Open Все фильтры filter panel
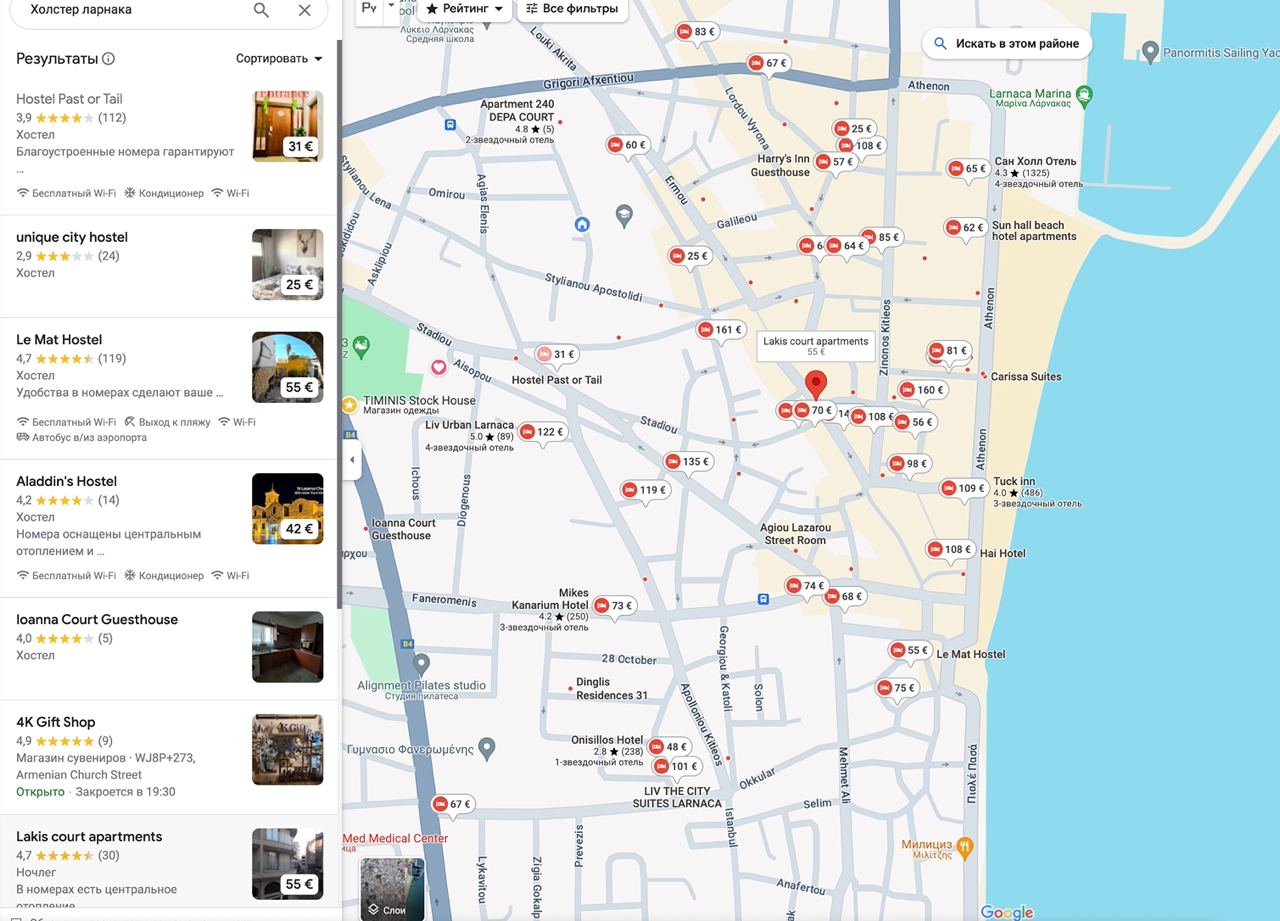 (573, 9)
